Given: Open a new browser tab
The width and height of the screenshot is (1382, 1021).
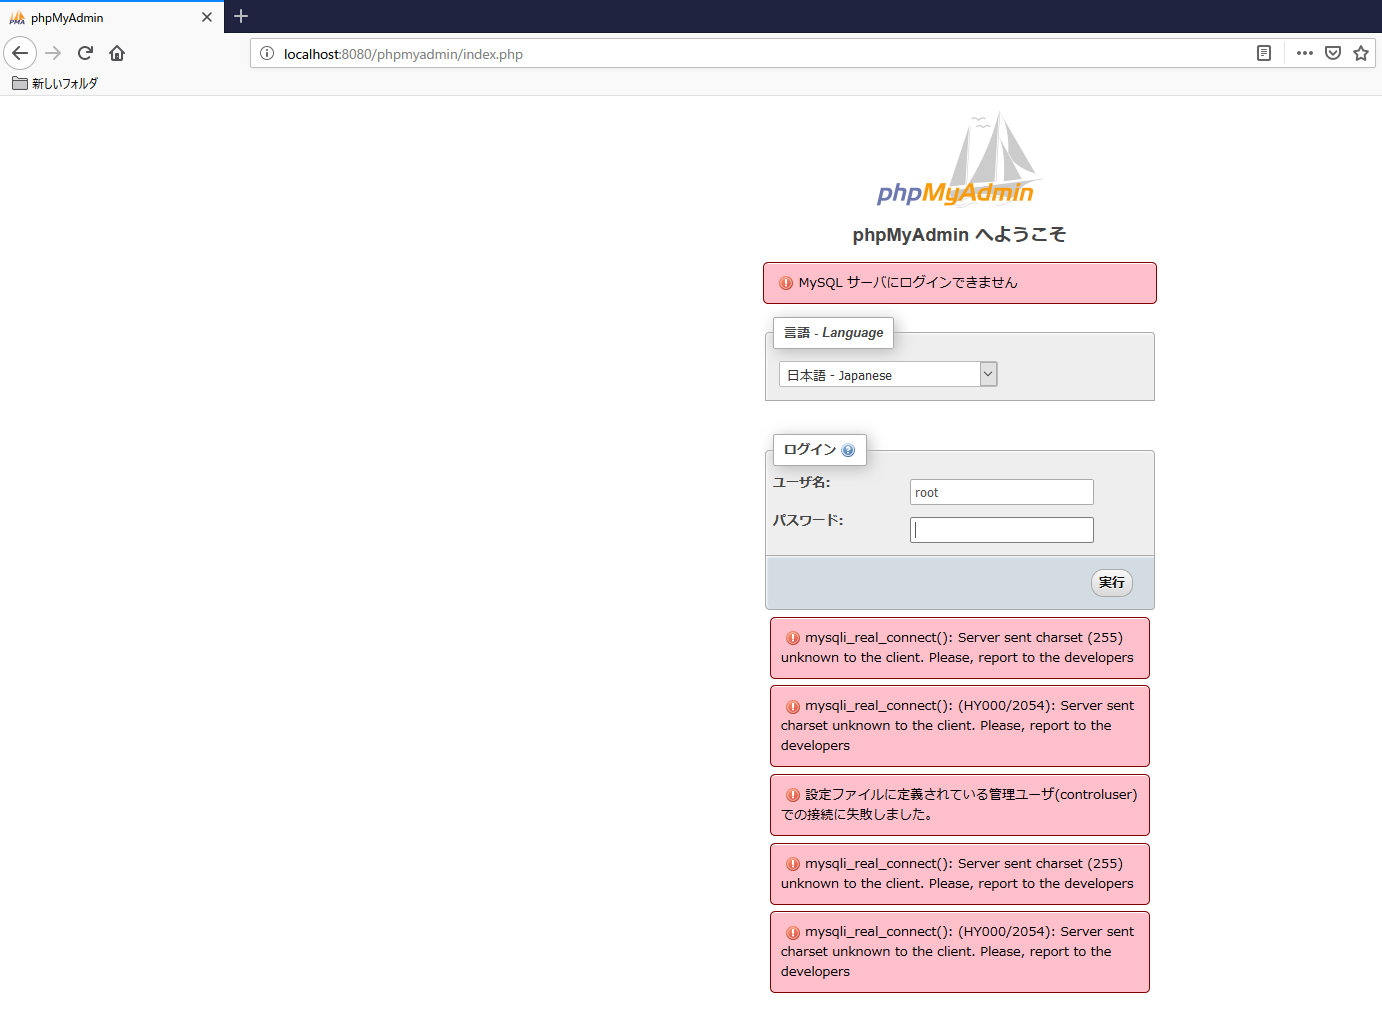Looking at the screenshot, I should (x=240, y=16).
